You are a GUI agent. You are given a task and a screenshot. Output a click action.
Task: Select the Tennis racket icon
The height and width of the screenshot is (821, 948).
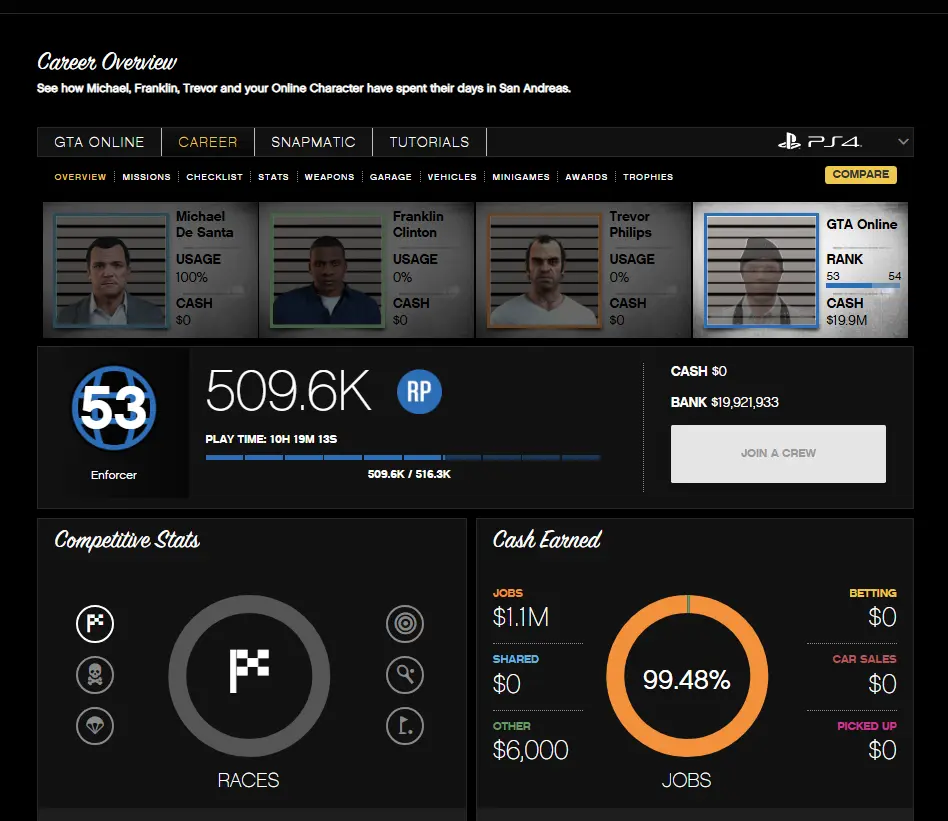(x=405, y=675)
